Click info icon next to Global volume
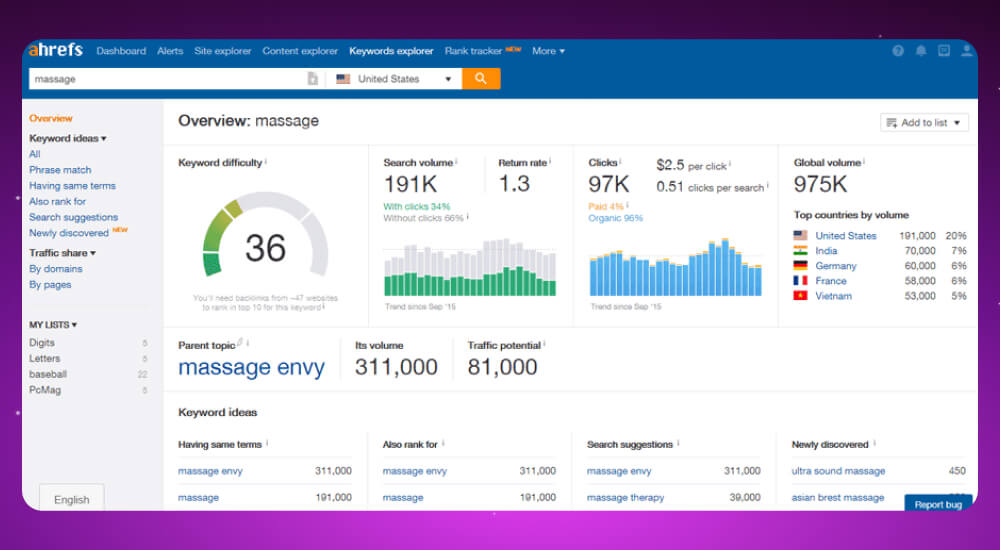 864,161
